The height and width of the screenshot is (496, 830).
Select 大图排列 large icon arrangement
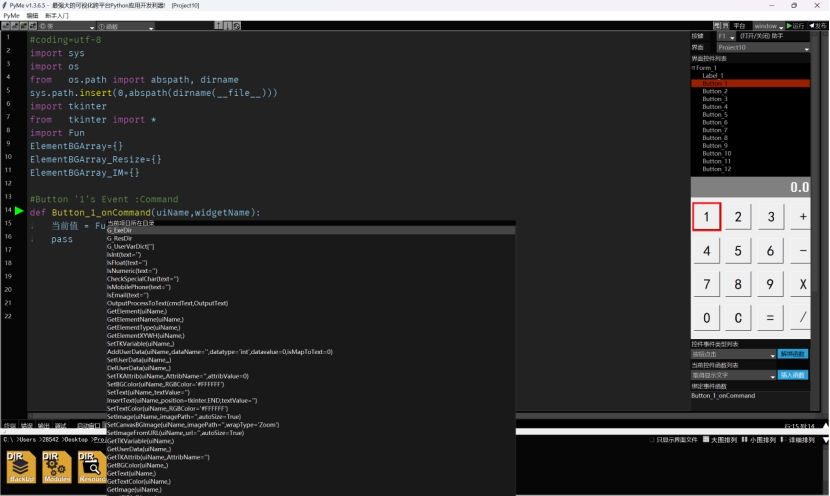719,440
